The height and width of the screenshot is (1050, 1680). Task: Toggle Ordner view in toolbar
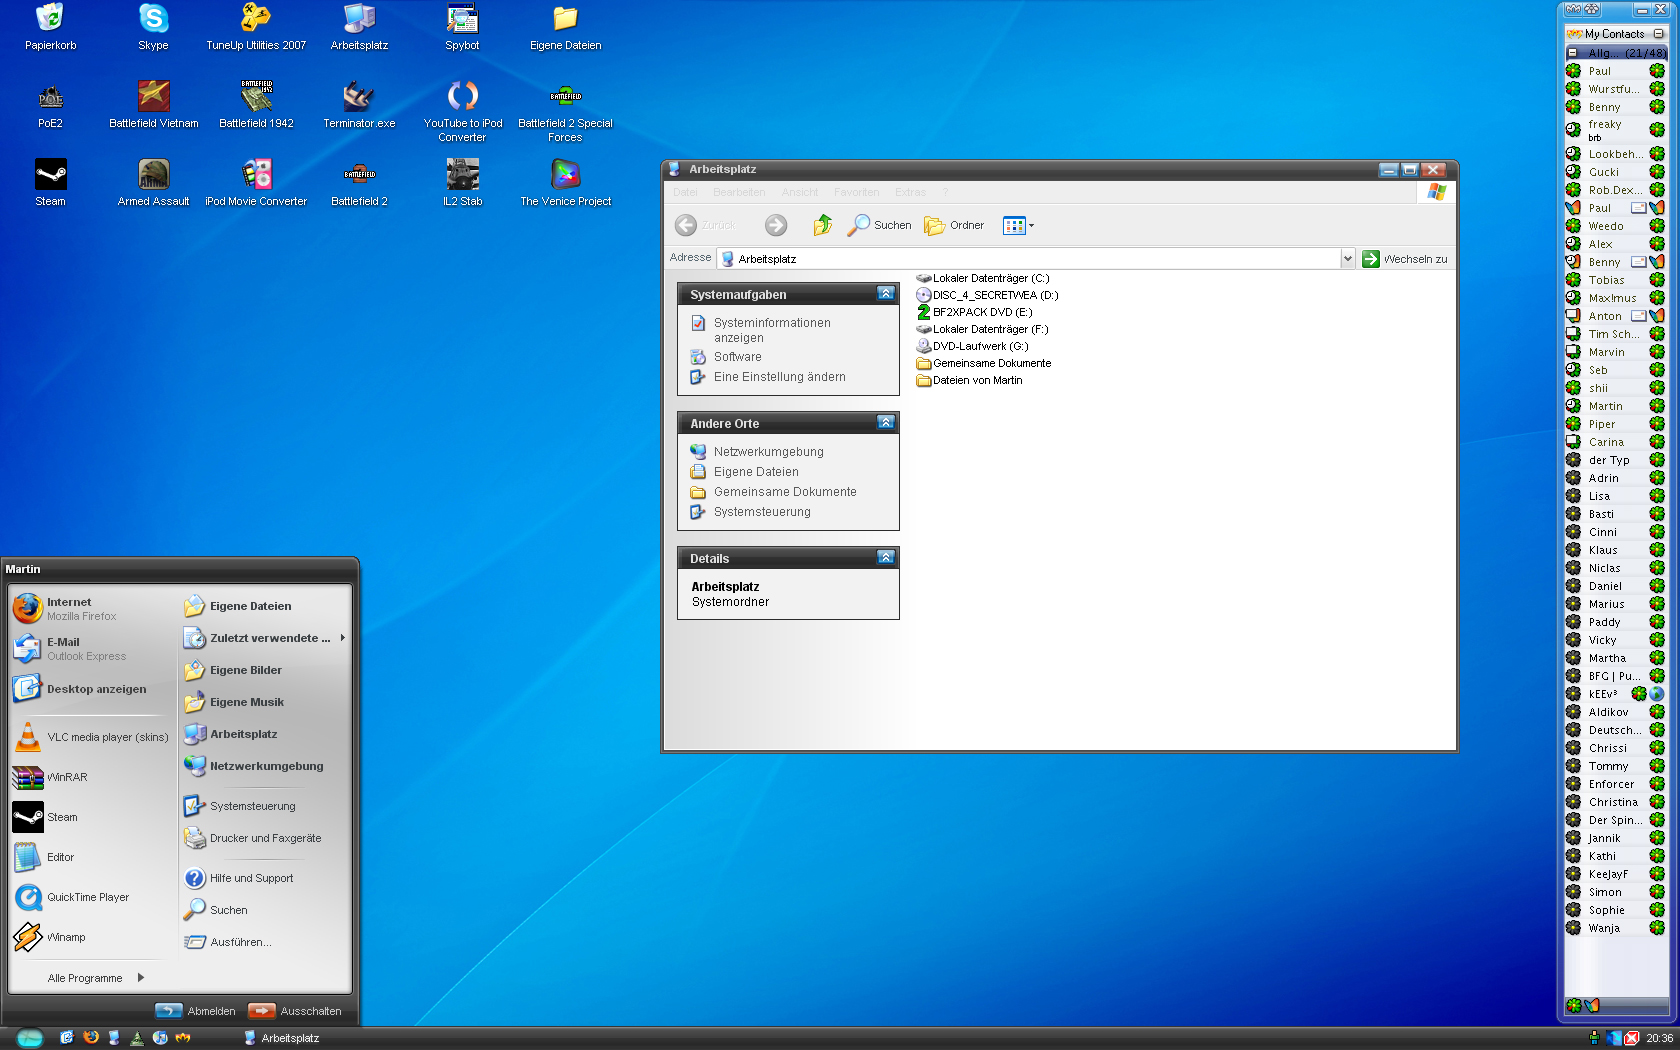pyautogui.click(x=955, y=225)
